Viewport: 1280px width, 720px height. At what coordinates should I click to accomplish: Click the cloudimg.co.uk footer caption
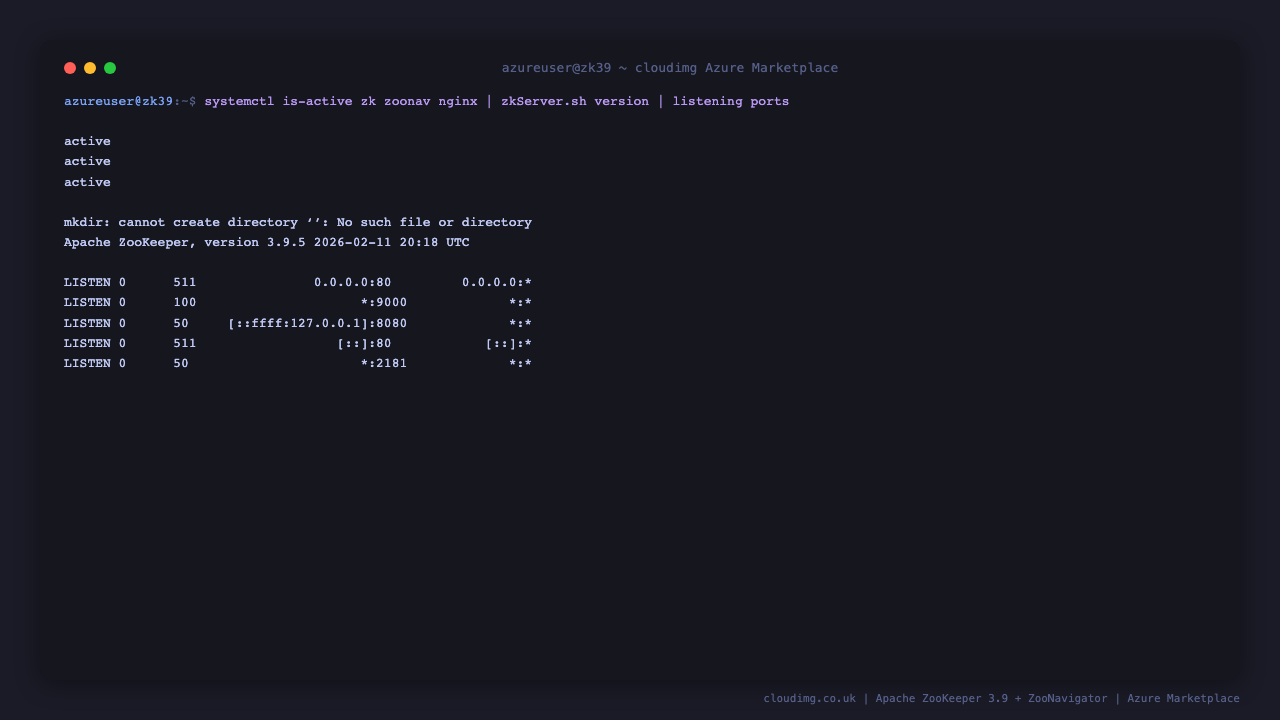1001,698
